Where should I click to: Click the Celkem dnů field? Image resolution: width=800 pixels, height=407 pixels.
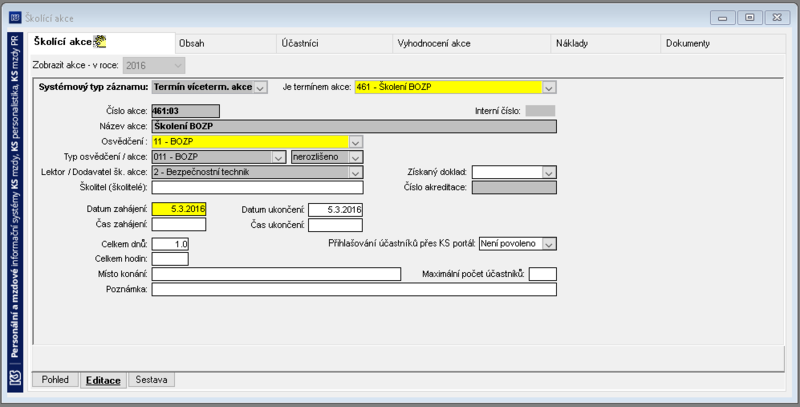(170, 244)
